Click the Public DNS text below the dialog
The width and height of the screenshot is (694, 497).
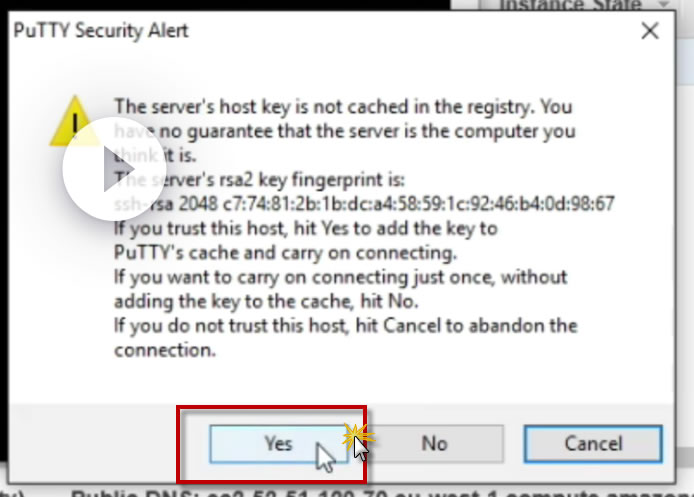pyautogui.click(x=381, y=493)
